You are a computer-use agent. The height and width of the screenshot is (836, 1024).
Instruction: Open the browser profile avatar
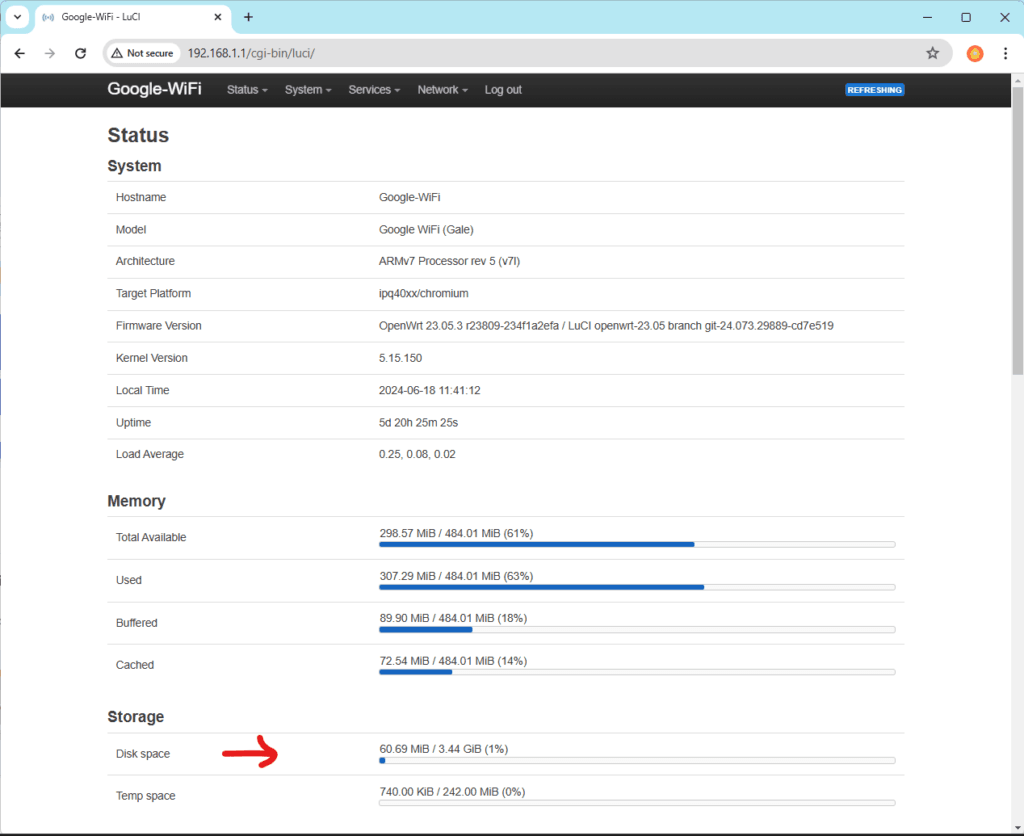(x=974, y=54)
